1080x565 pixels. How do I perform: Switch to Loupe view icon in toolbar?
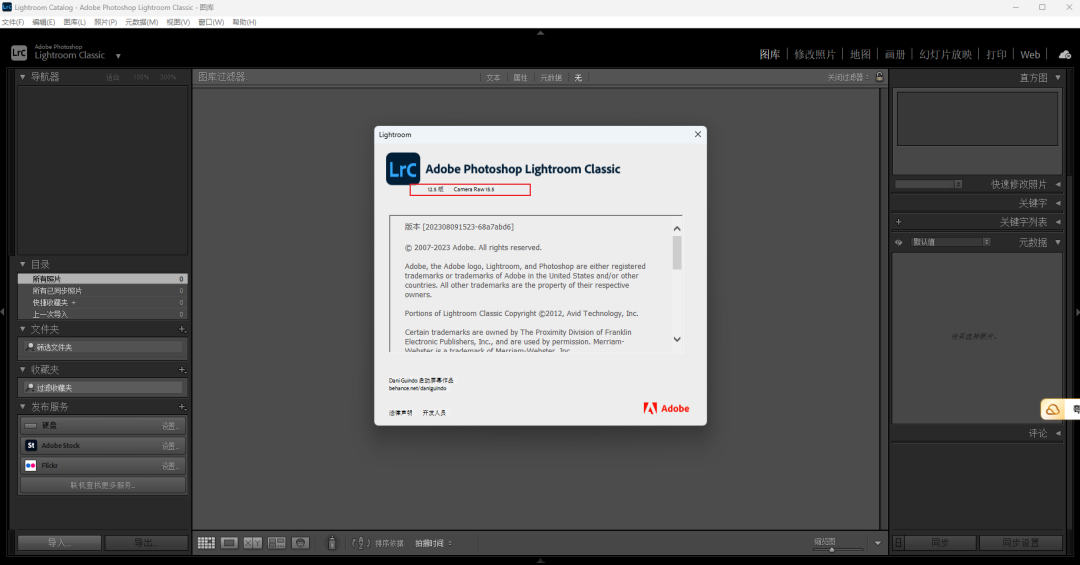pos(229,543)
